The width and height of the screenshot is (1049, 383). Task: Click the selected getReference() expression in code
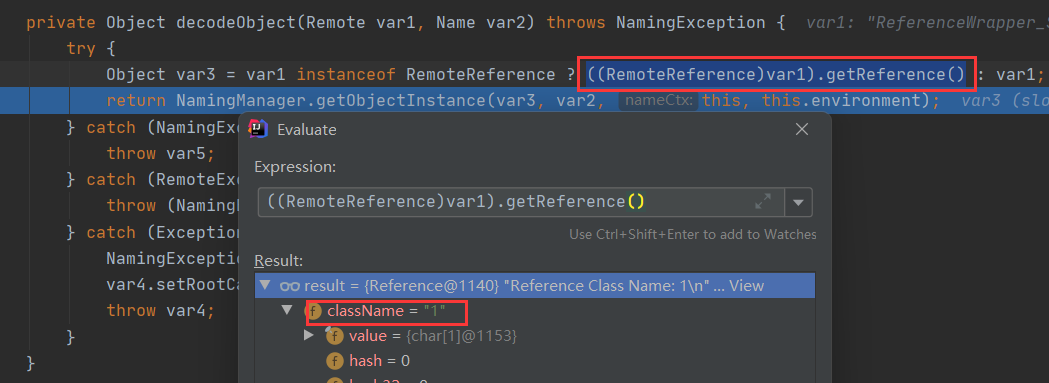click(x=776, y=74)
